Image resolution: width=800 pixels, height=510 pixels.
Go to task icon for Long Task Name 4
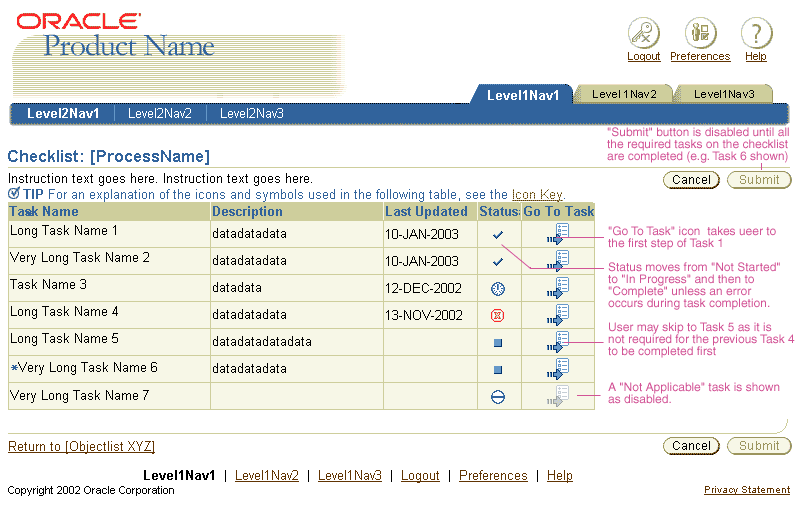[x=558, y=315]
